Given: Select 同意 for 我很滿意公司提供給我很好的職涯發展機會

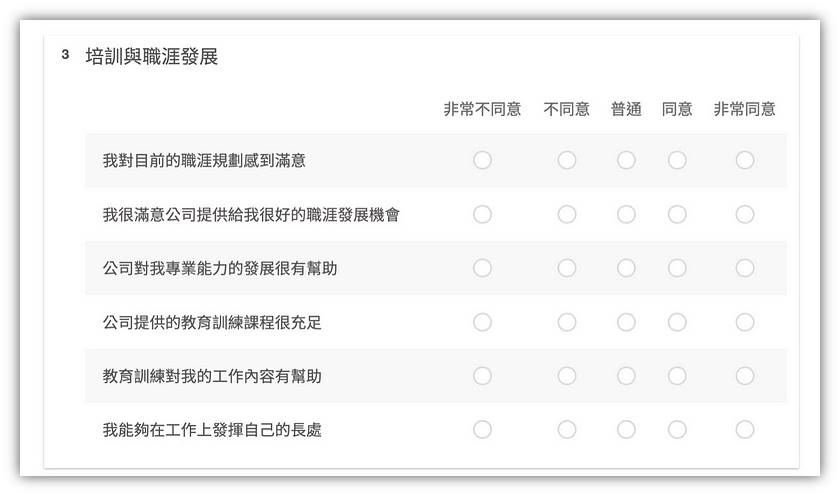Looking at the screenshot, I should pos(677,214).
